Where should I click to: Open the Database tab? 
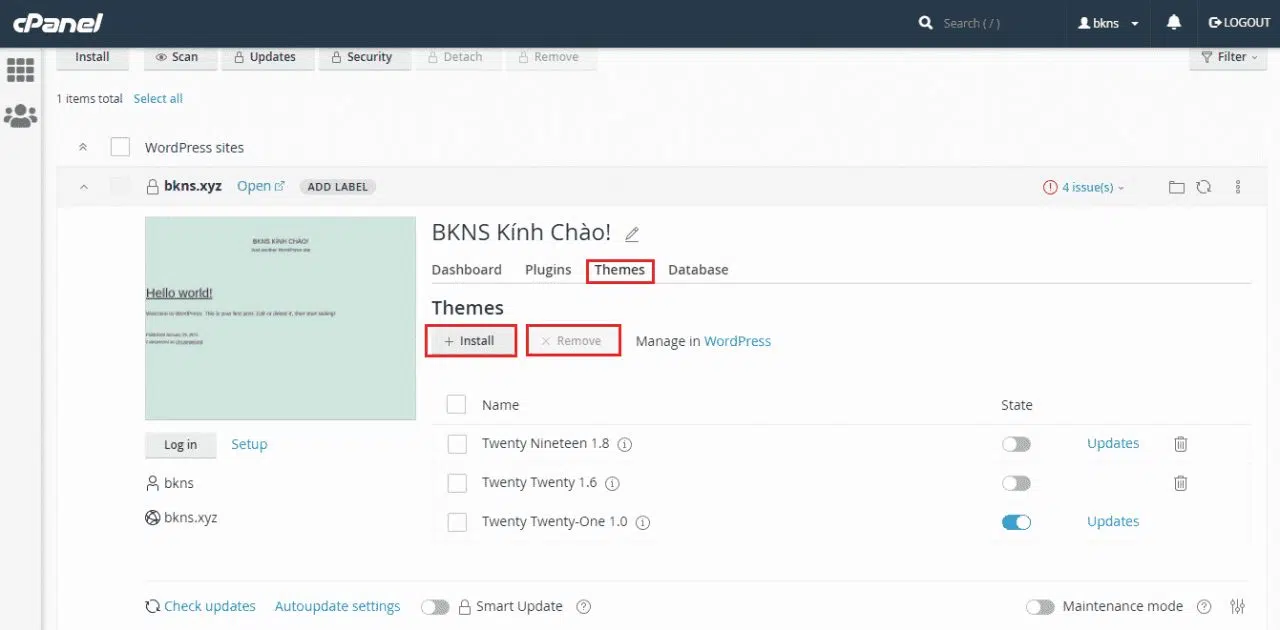point(698,270)
